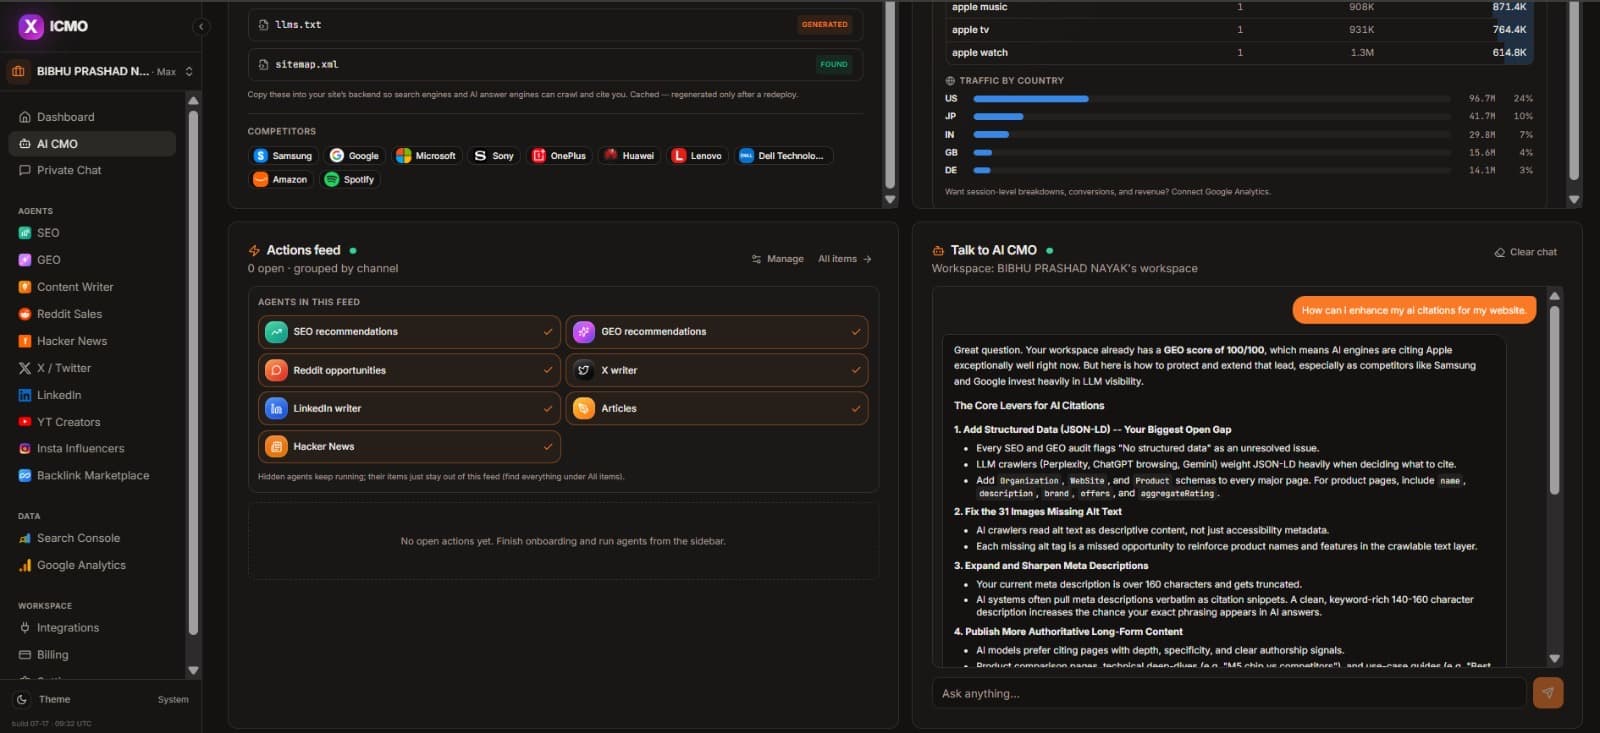This screenshot has width=1600, height=733.
Task: Click the Talk to AI CMO robot icon
Action: click(x=938, y=251)
